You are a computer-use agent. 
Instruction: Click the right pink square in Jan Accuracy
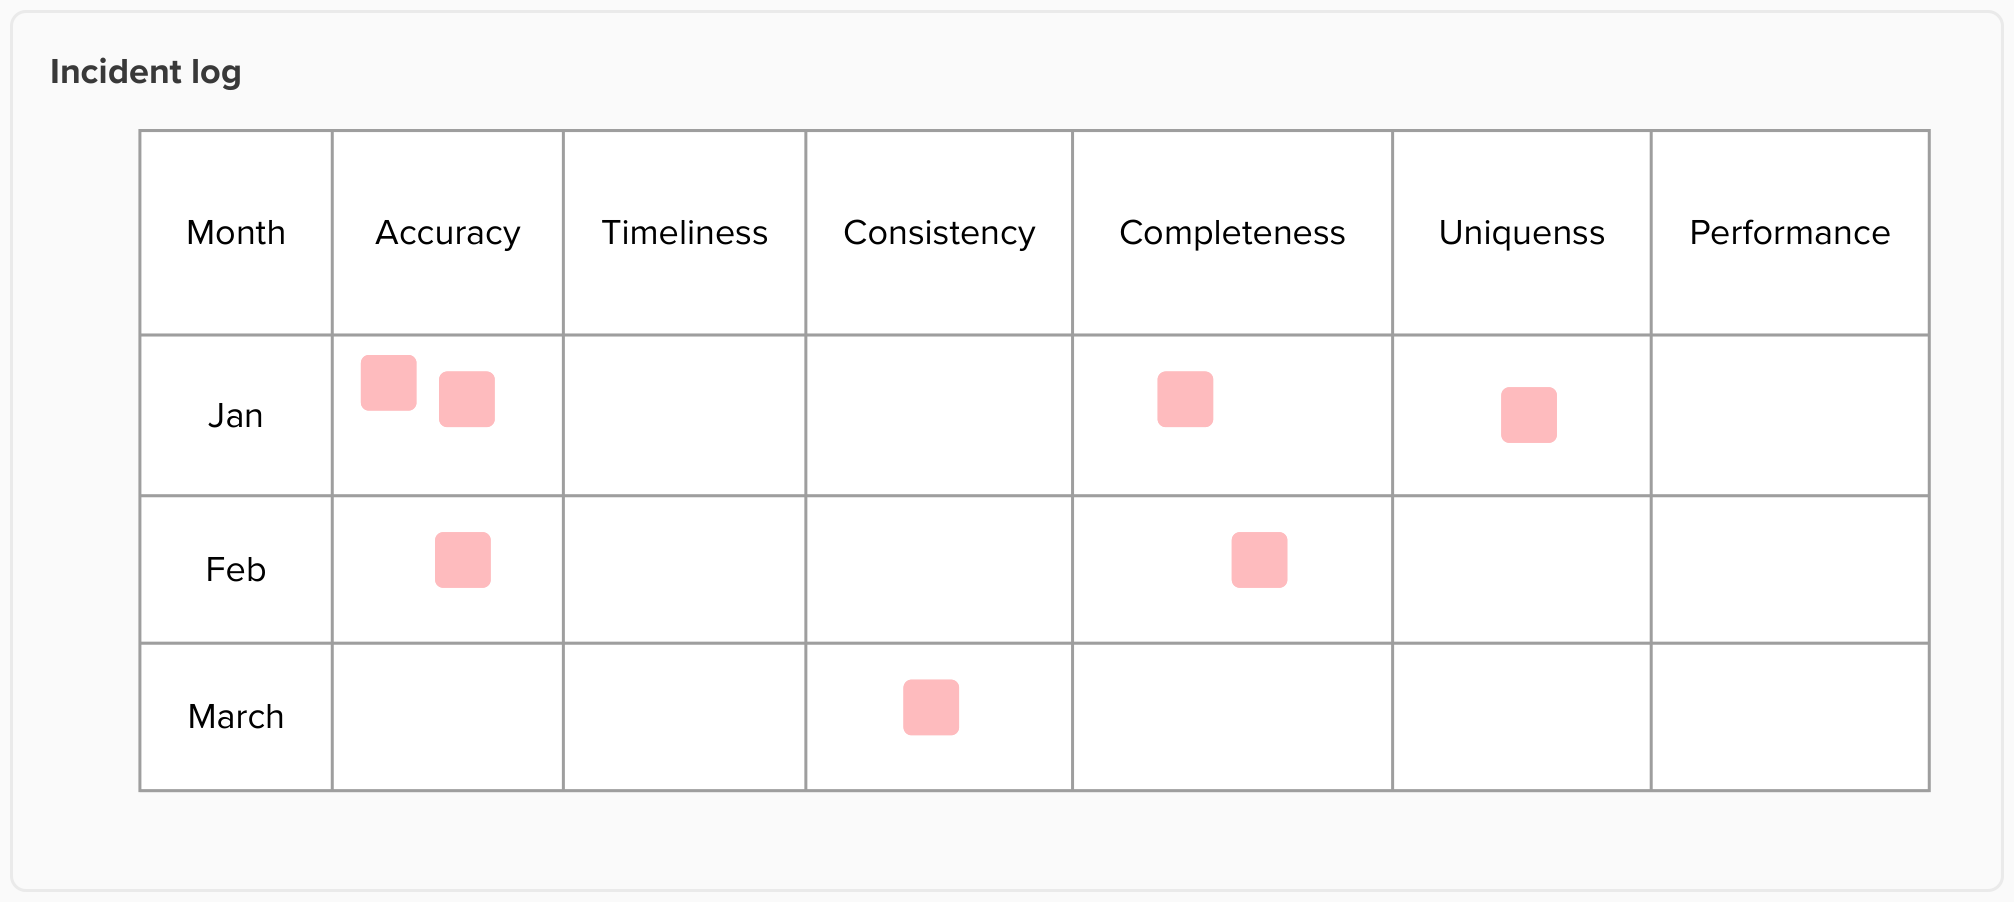(467, 399)
